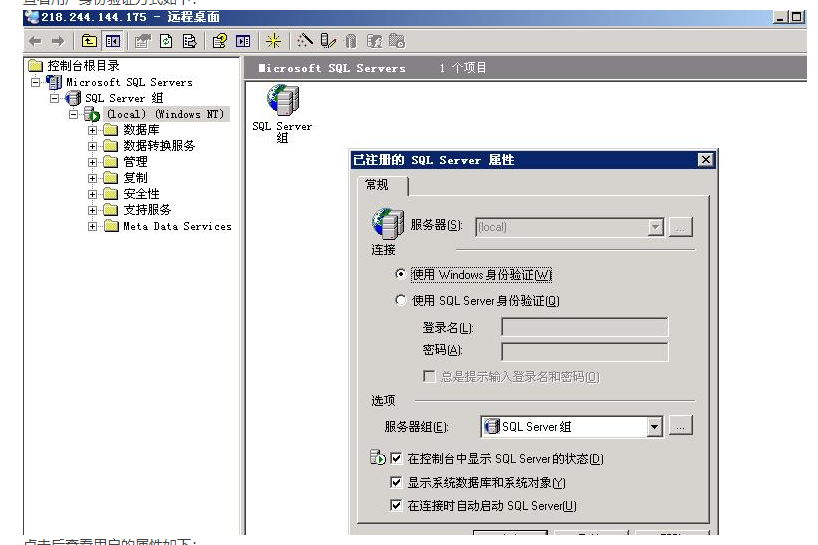Click the export list toolbar icon
Viewport: 818px width, 545px height.
(188, 41)
